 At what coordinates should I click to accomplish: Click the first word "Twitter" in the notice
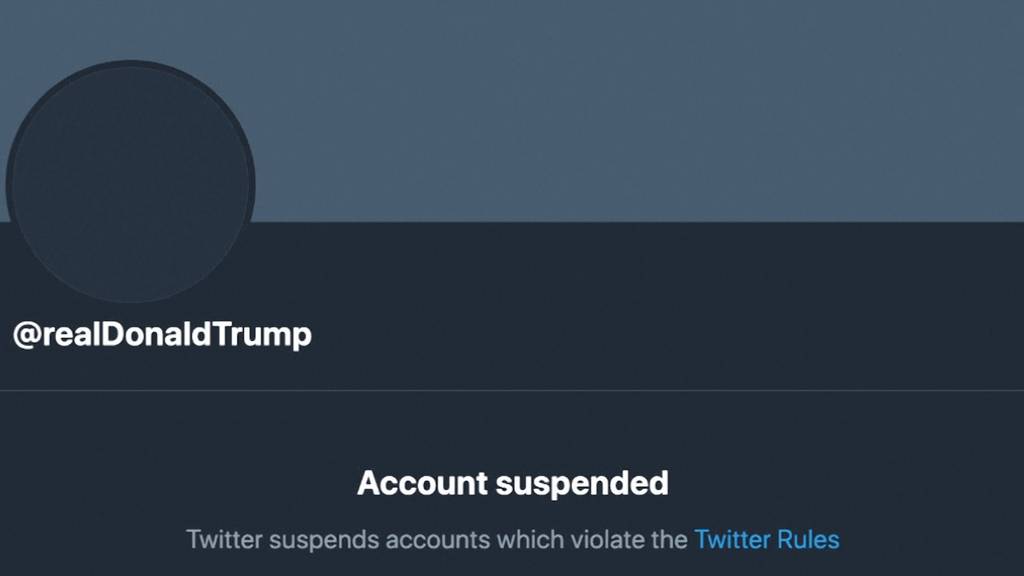click(x=225, y=540)
